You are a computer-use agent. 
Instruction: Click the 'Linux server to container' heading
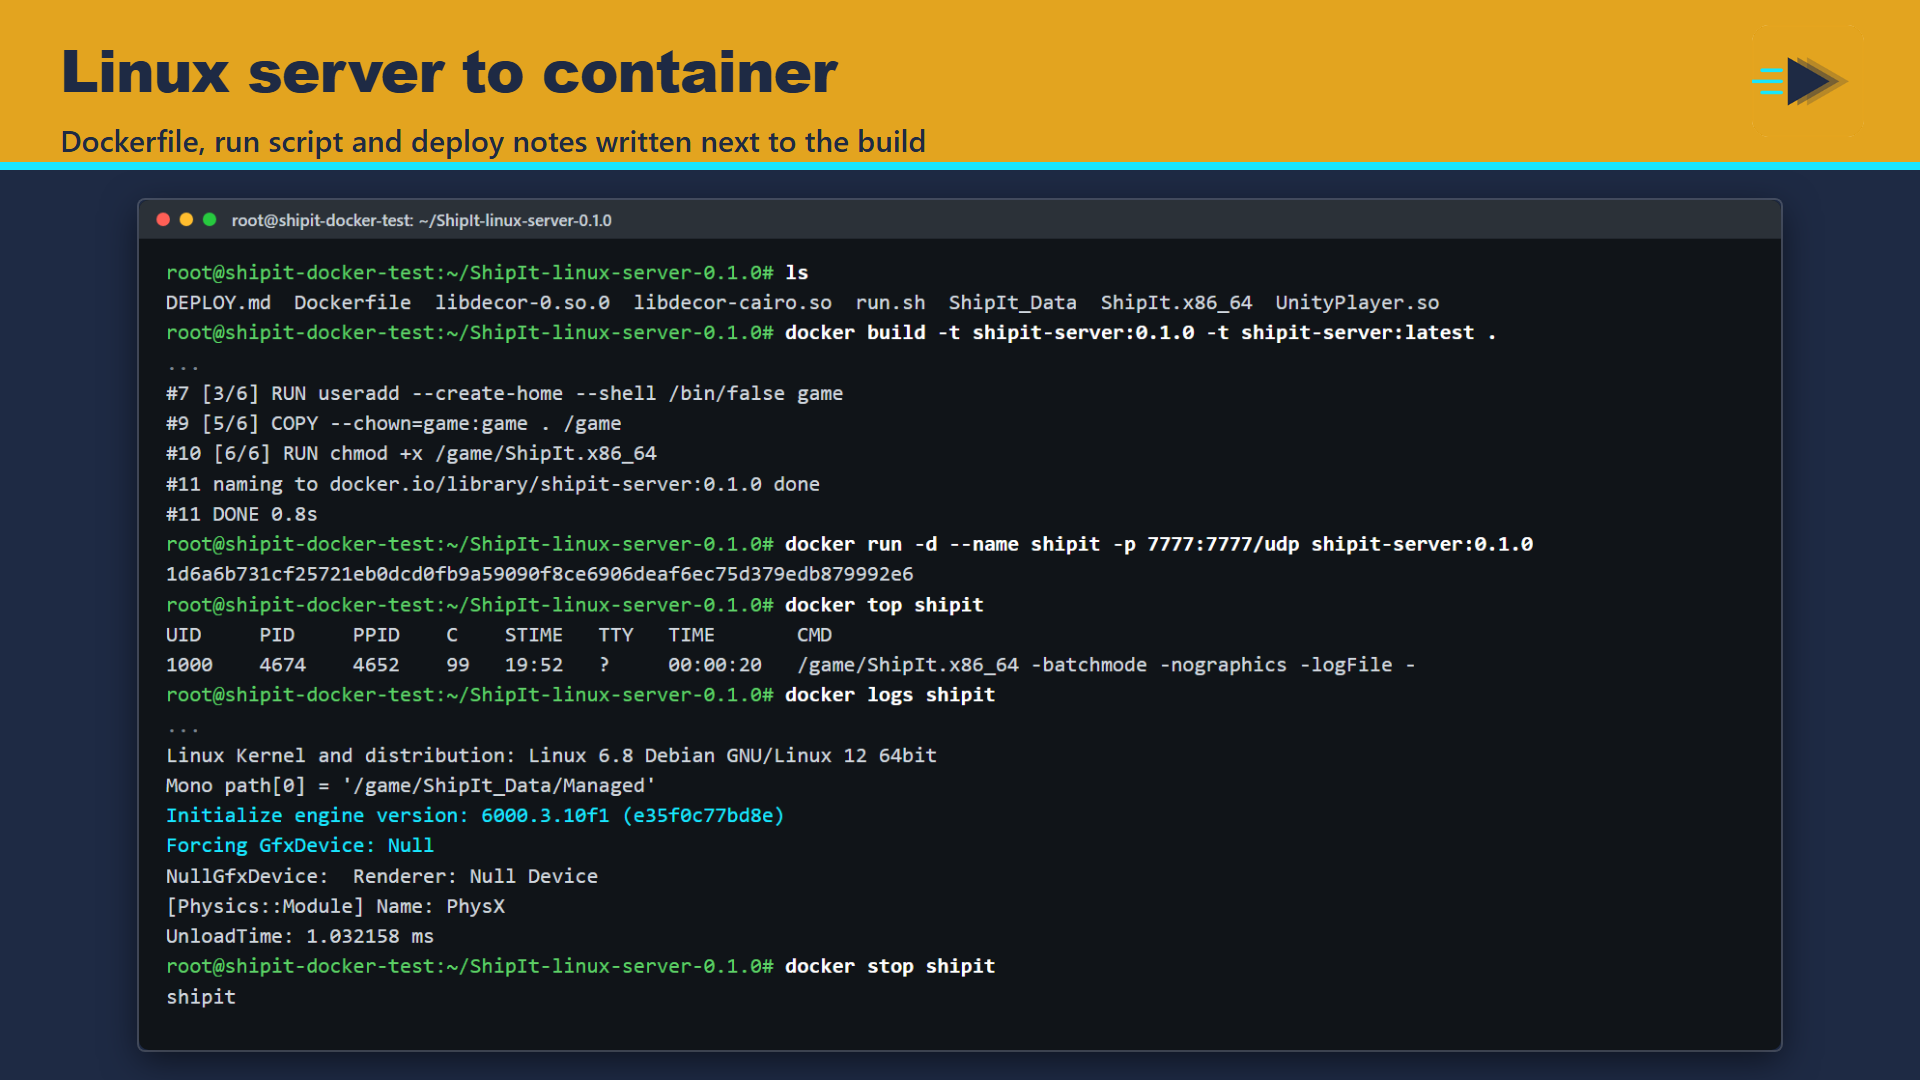[x=449, y=72]
